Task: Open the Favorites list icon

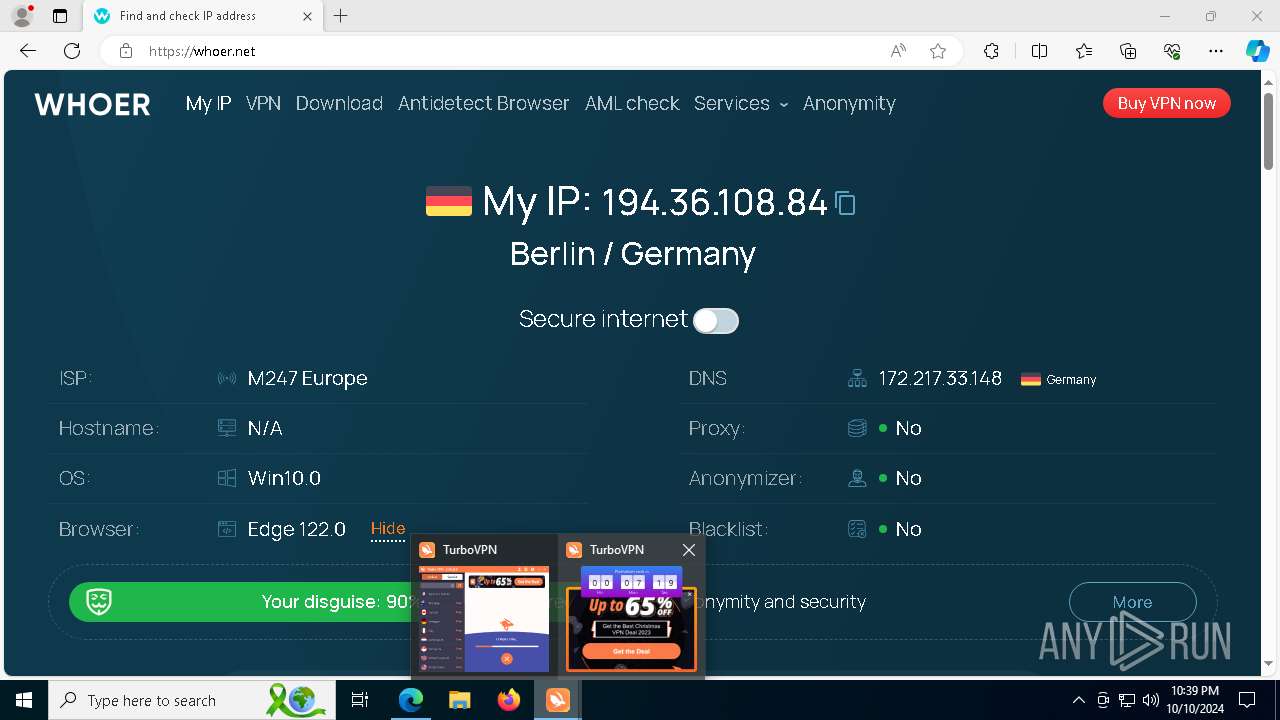Action: coord(1084,51)
